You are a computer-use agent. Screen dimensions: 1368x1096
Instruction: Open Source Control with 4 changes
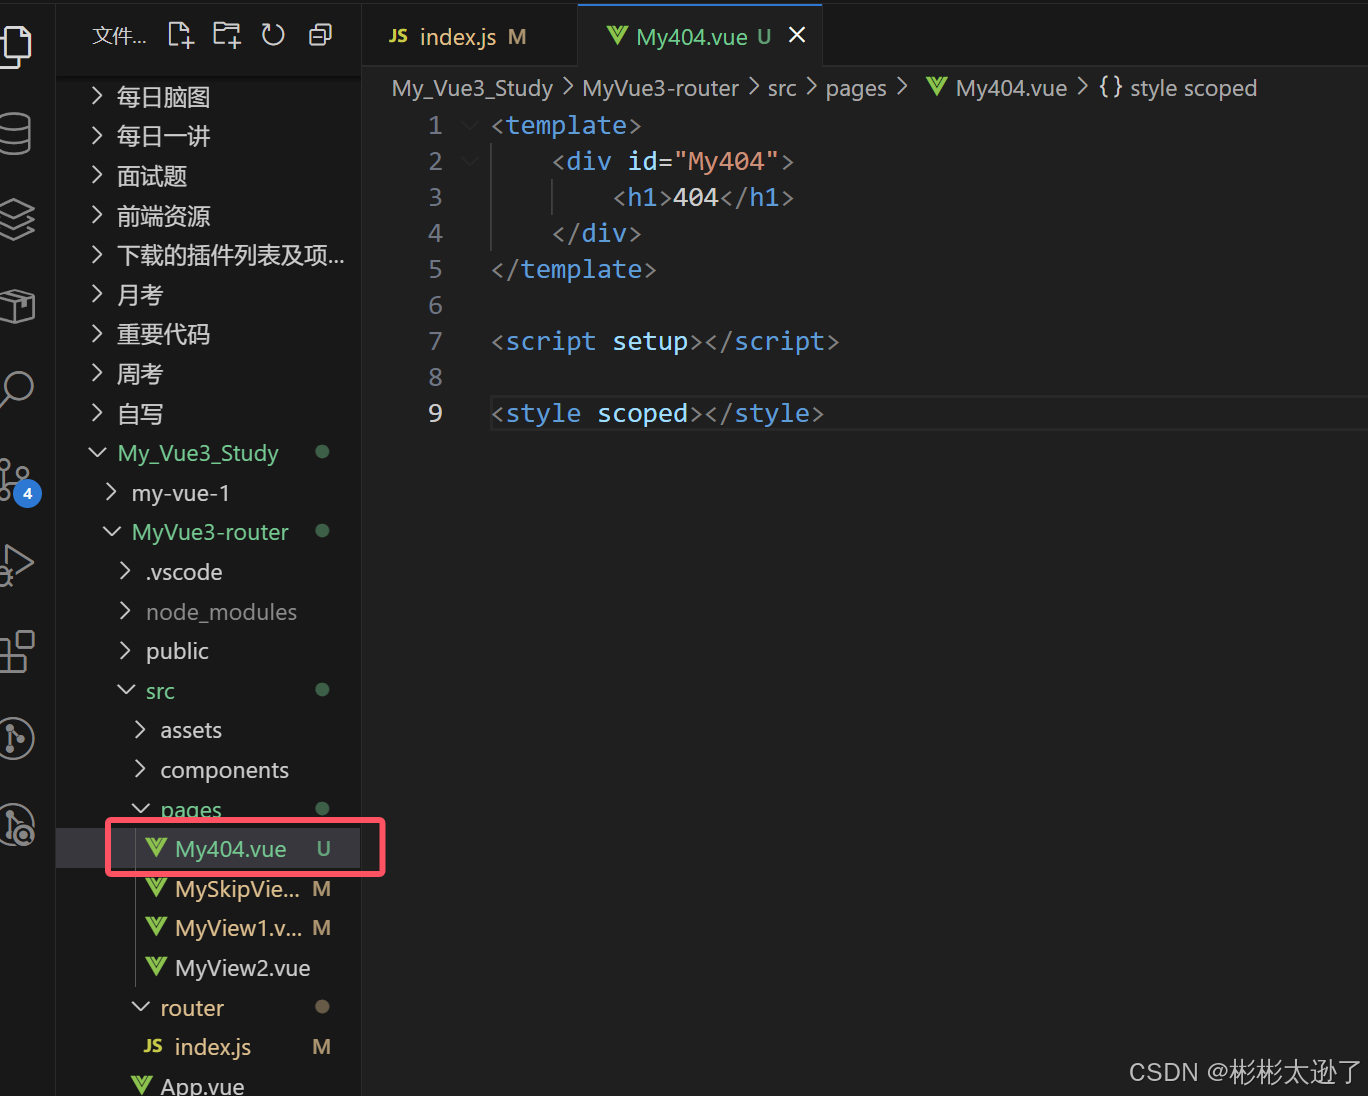pos(18,481)
